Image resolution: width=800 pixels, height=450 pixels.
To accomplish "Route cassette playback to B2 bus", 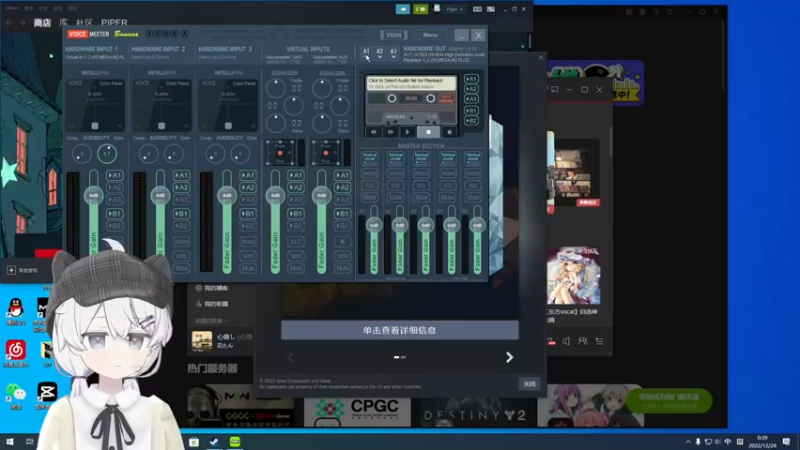I will click(x=471, y=120).
